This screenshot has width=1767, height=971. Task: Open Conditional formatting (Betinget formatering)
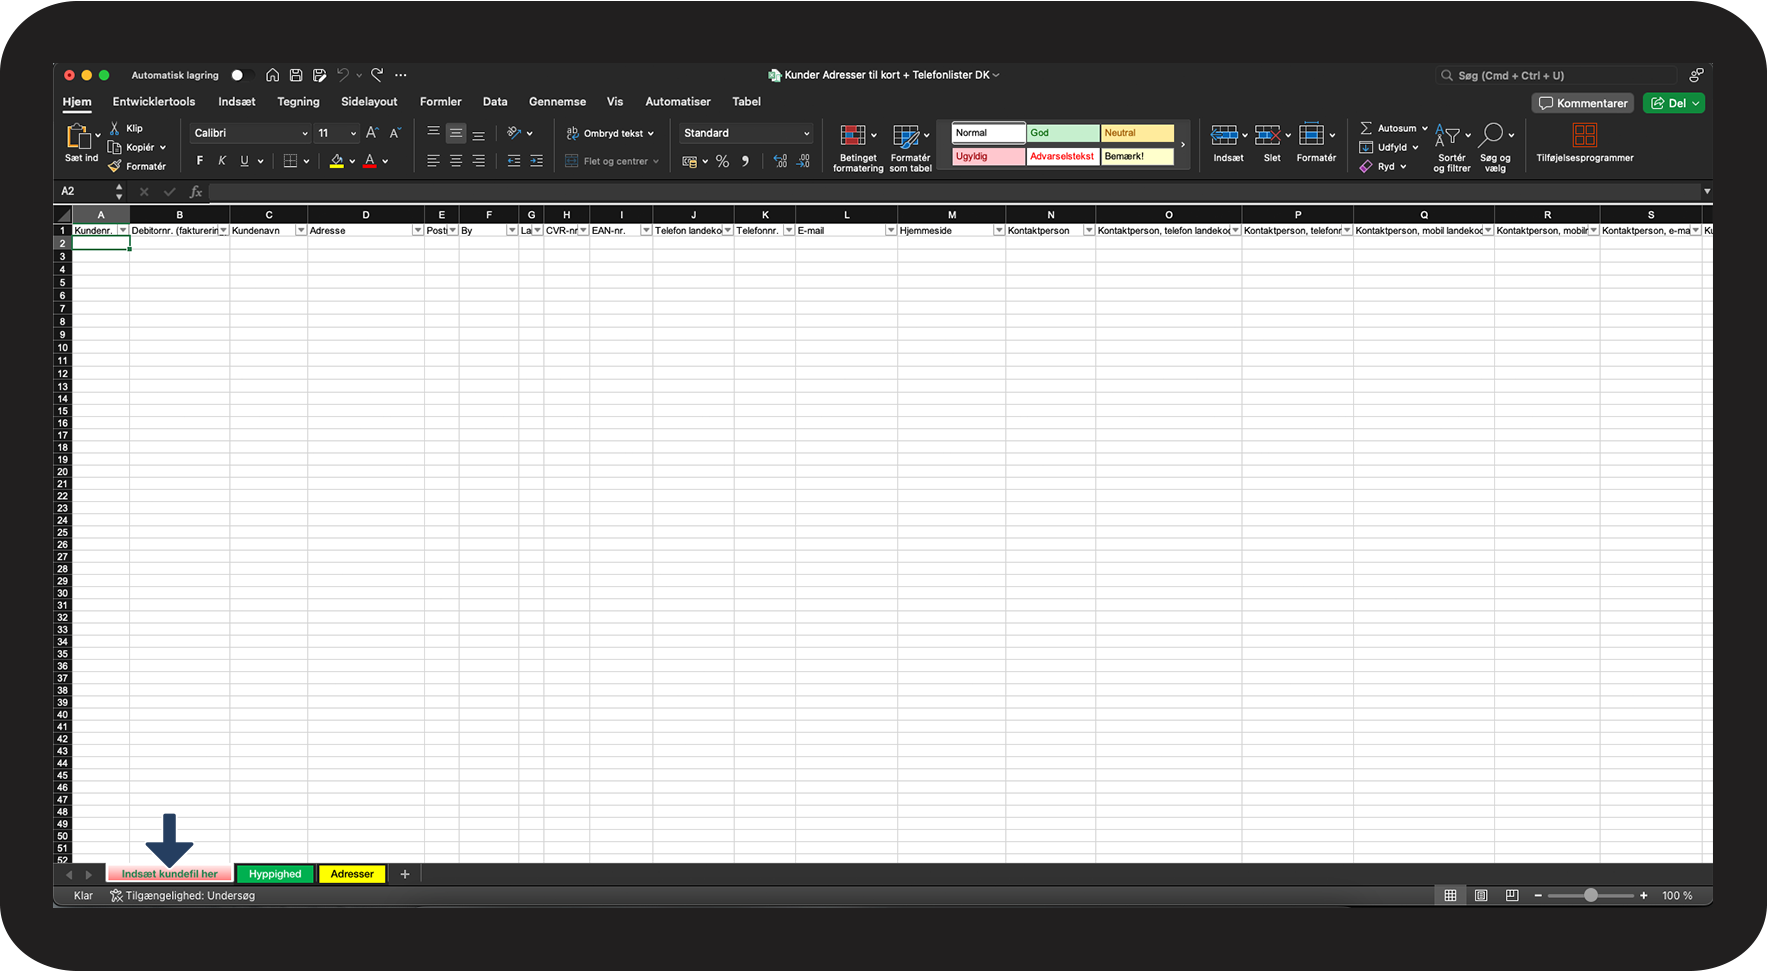click(x=857, y=147)
